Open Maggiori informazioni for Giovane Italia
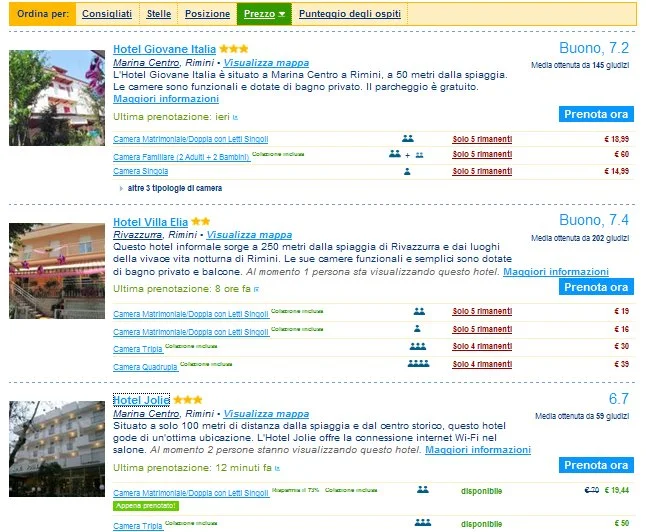This screenshot has height=532, width=646. point(166,99)
